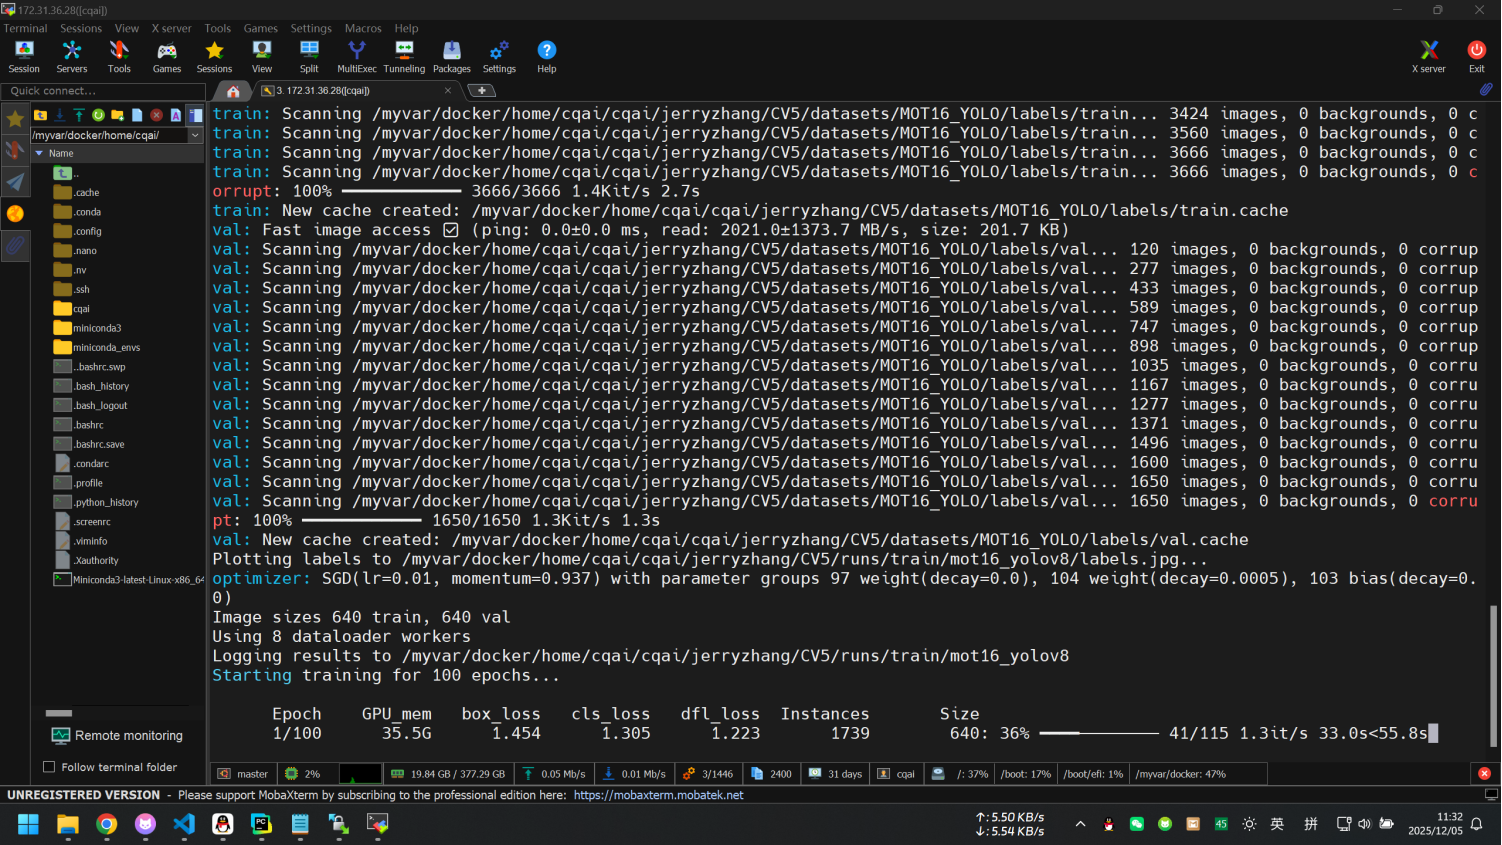Screen dimensions: 1502x845
Task: Toggle the star favorites sidebar tab
Action: pos(15,119)
